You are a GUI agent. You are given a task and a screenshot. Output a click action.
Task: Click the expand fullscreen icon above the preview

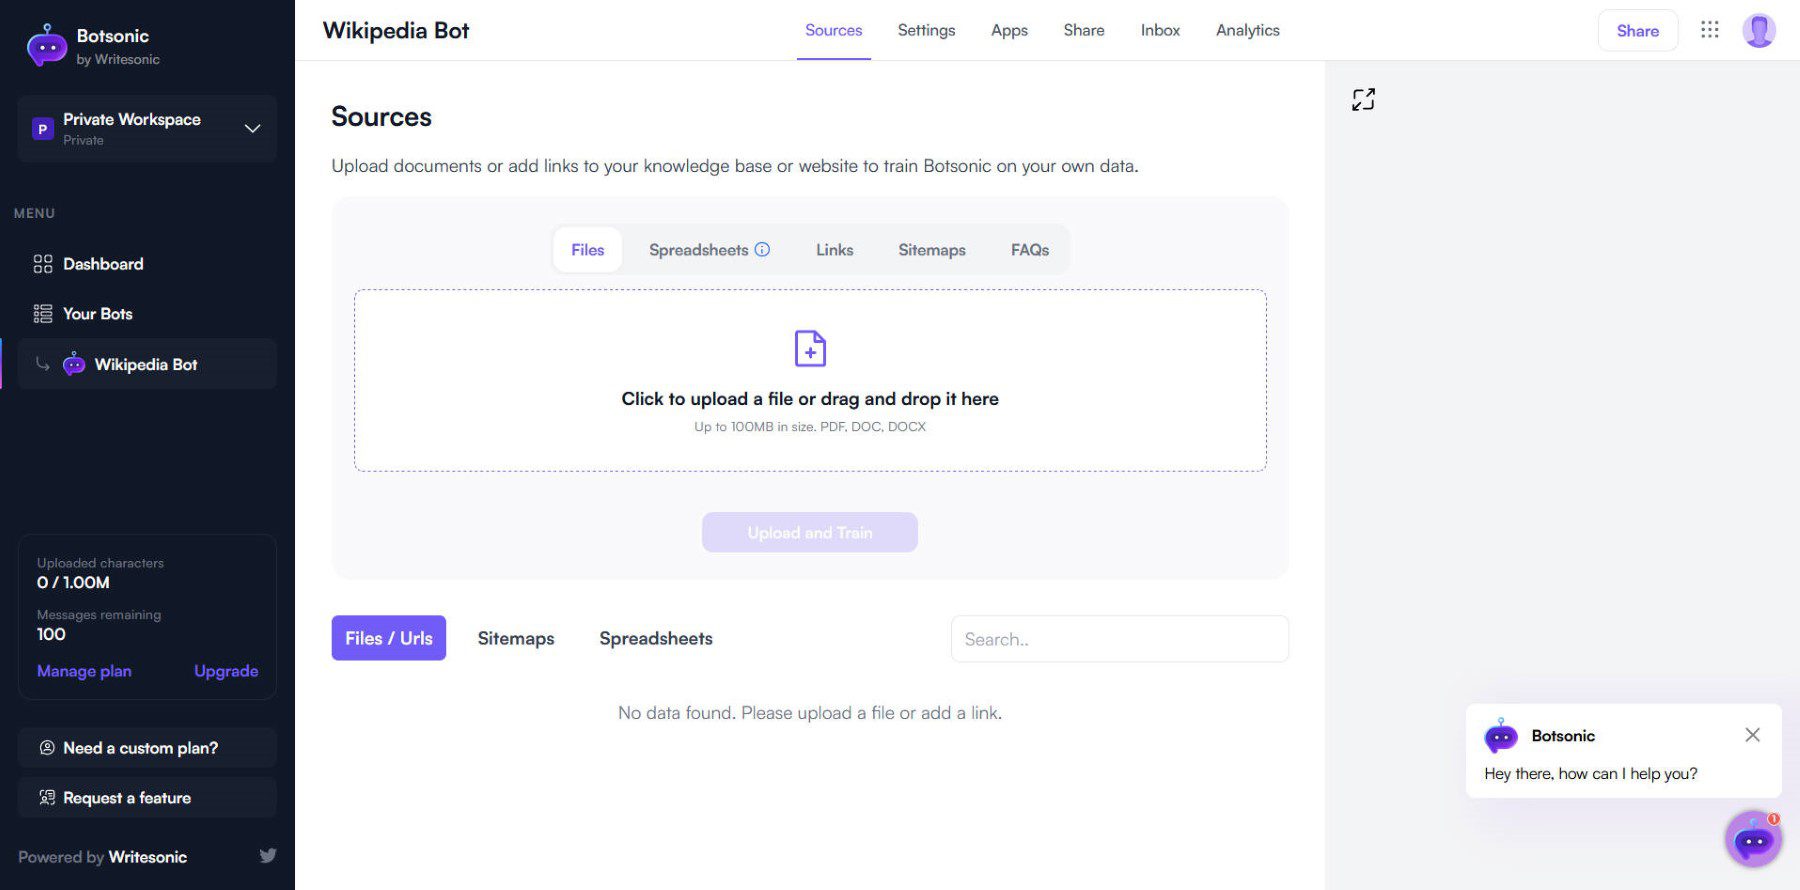coord(1363,99)
